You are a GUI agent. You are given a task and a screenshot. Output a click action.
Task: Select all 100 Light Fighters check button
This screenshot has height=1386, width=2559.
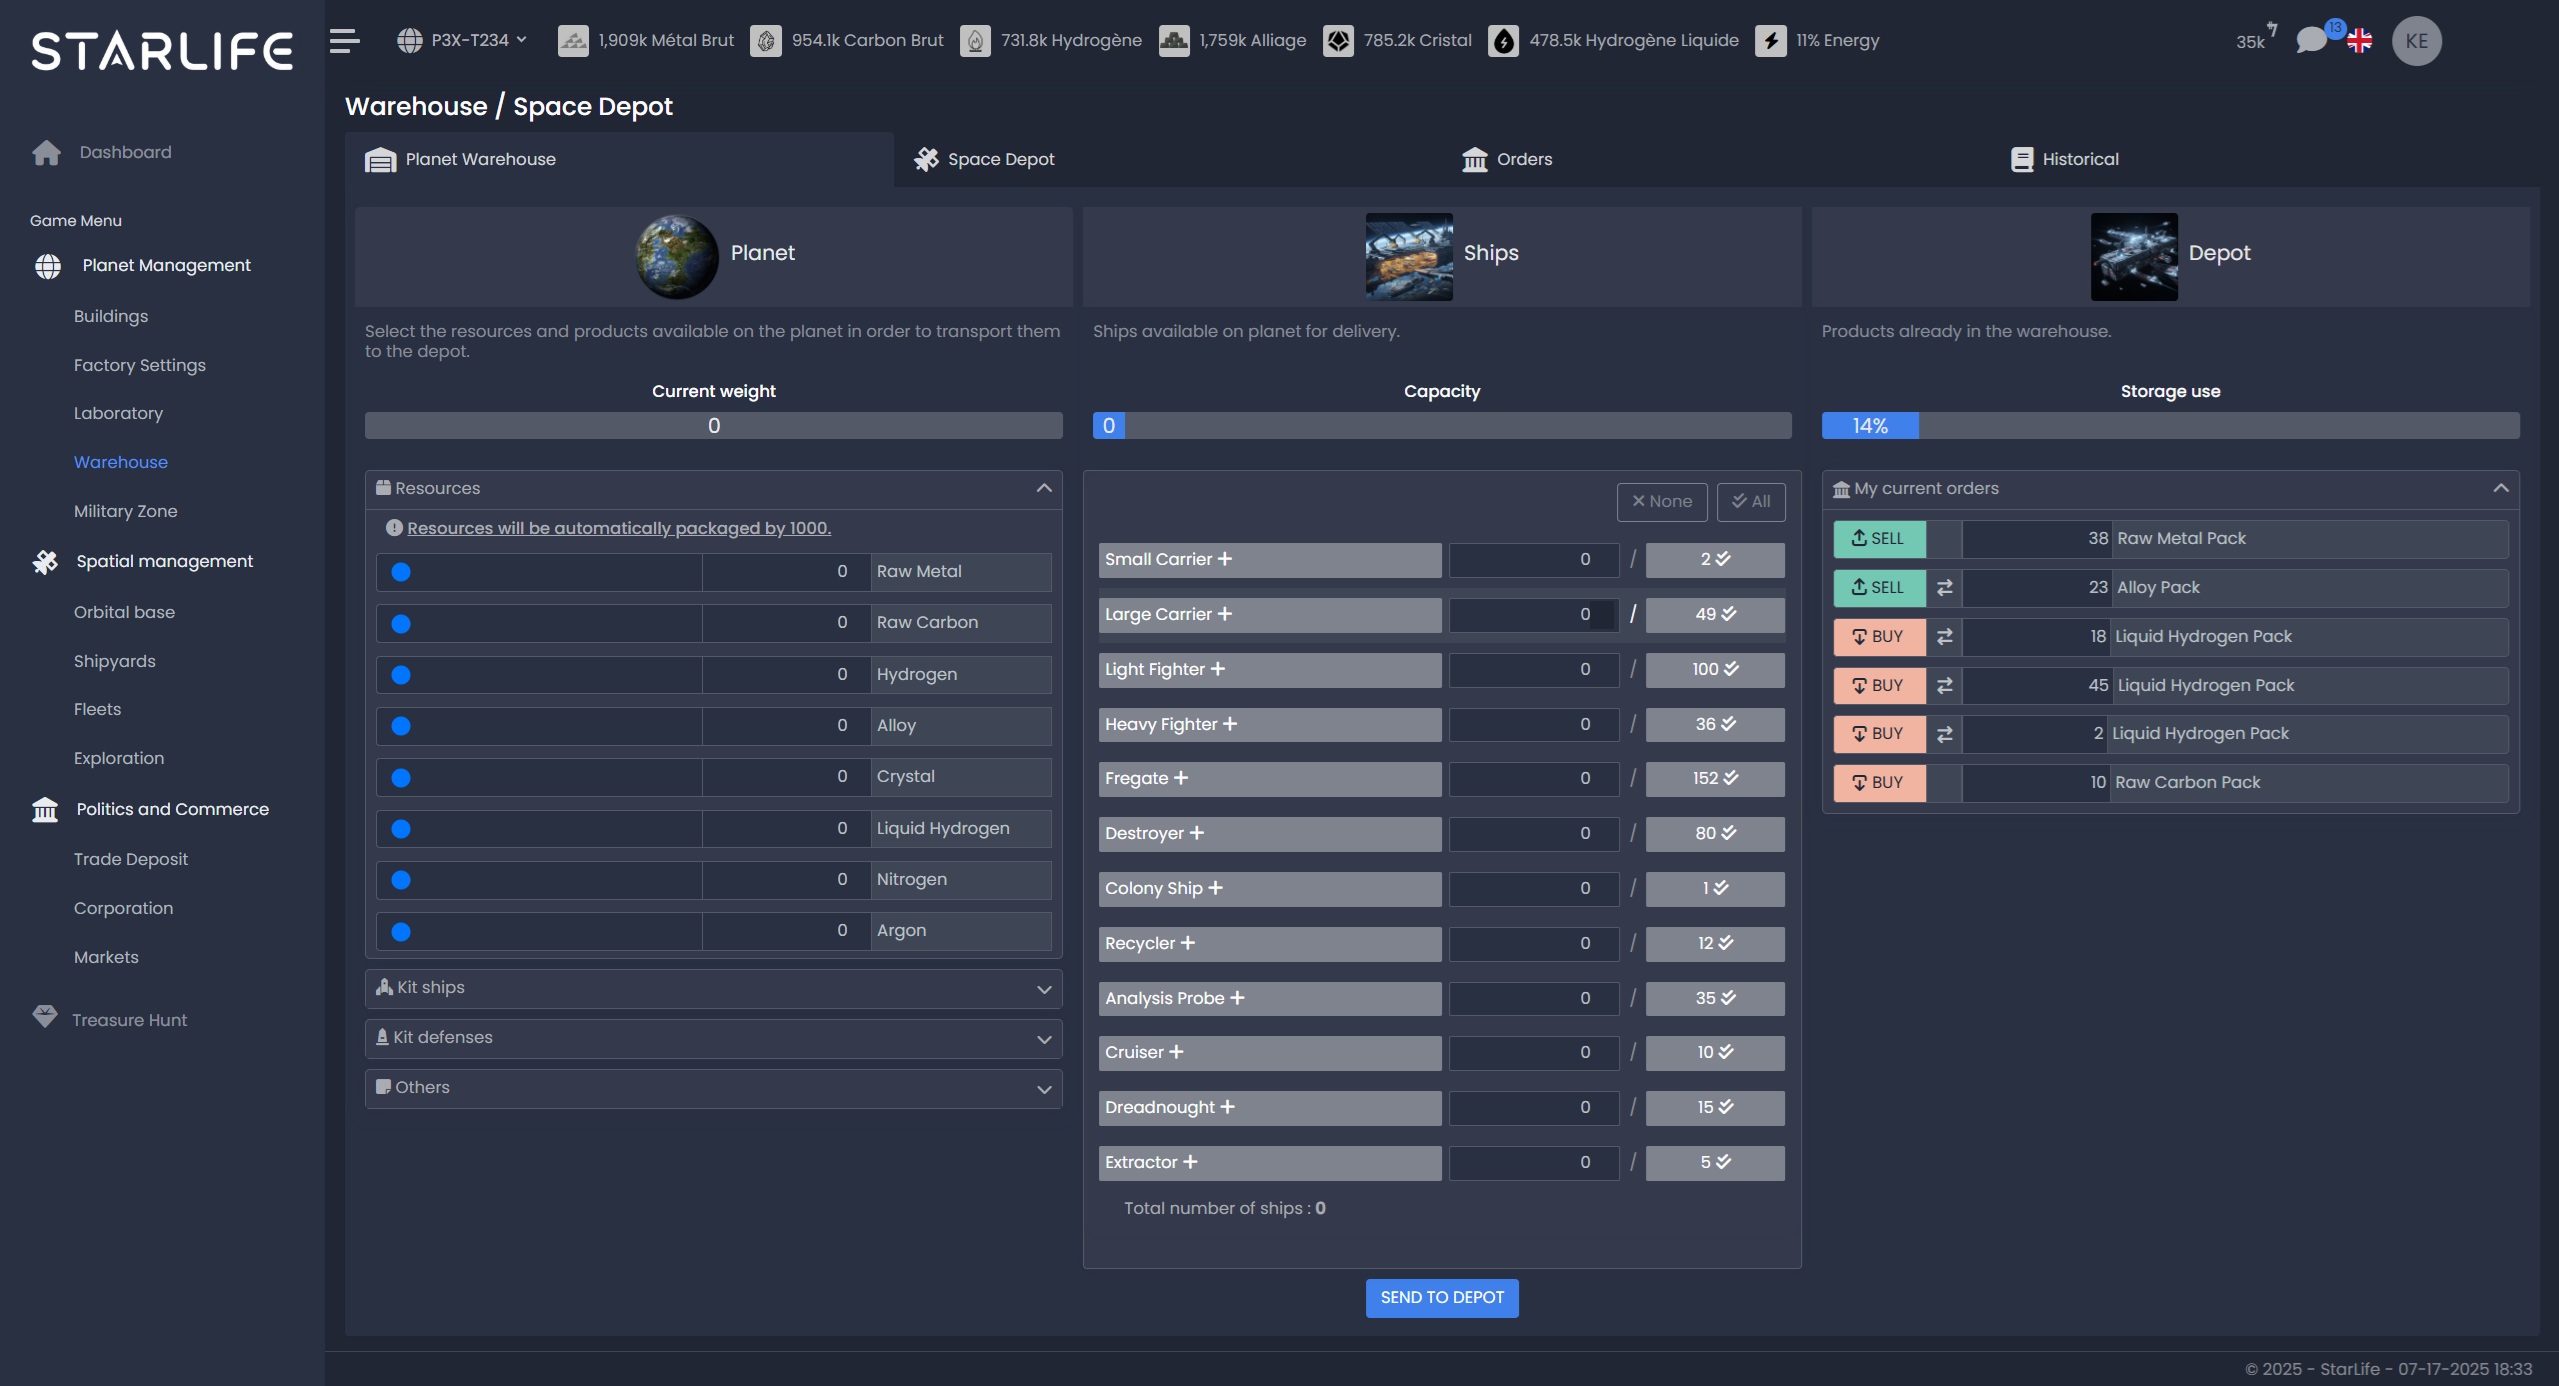pos(1715,669)
